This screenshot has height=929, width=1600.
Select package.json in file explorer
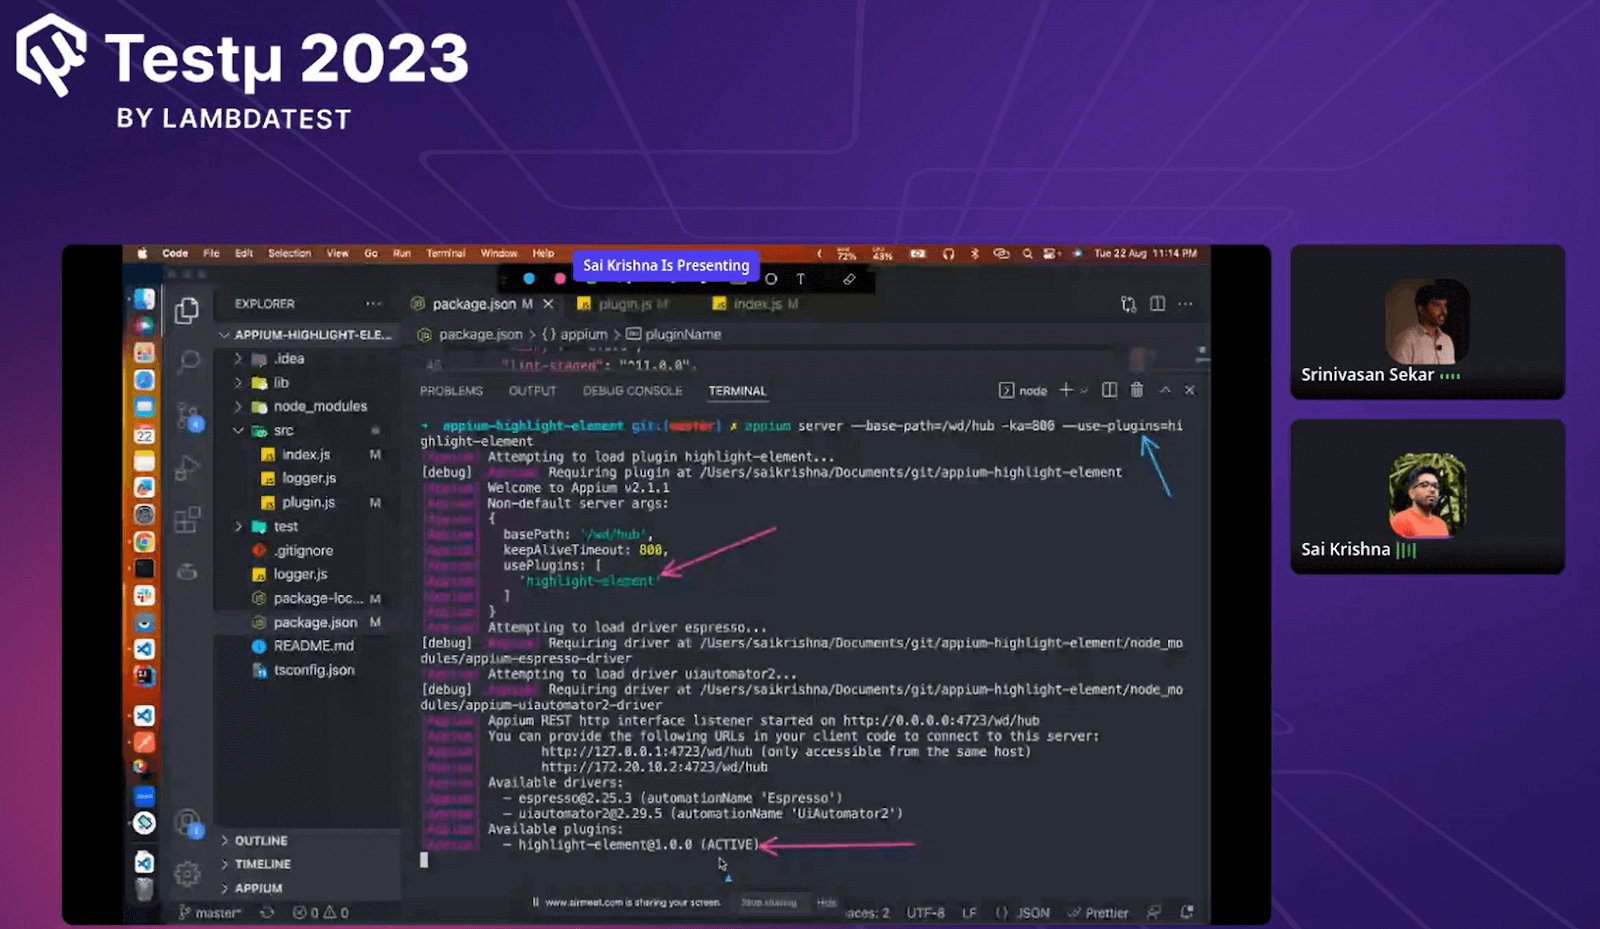click(315, 622)
